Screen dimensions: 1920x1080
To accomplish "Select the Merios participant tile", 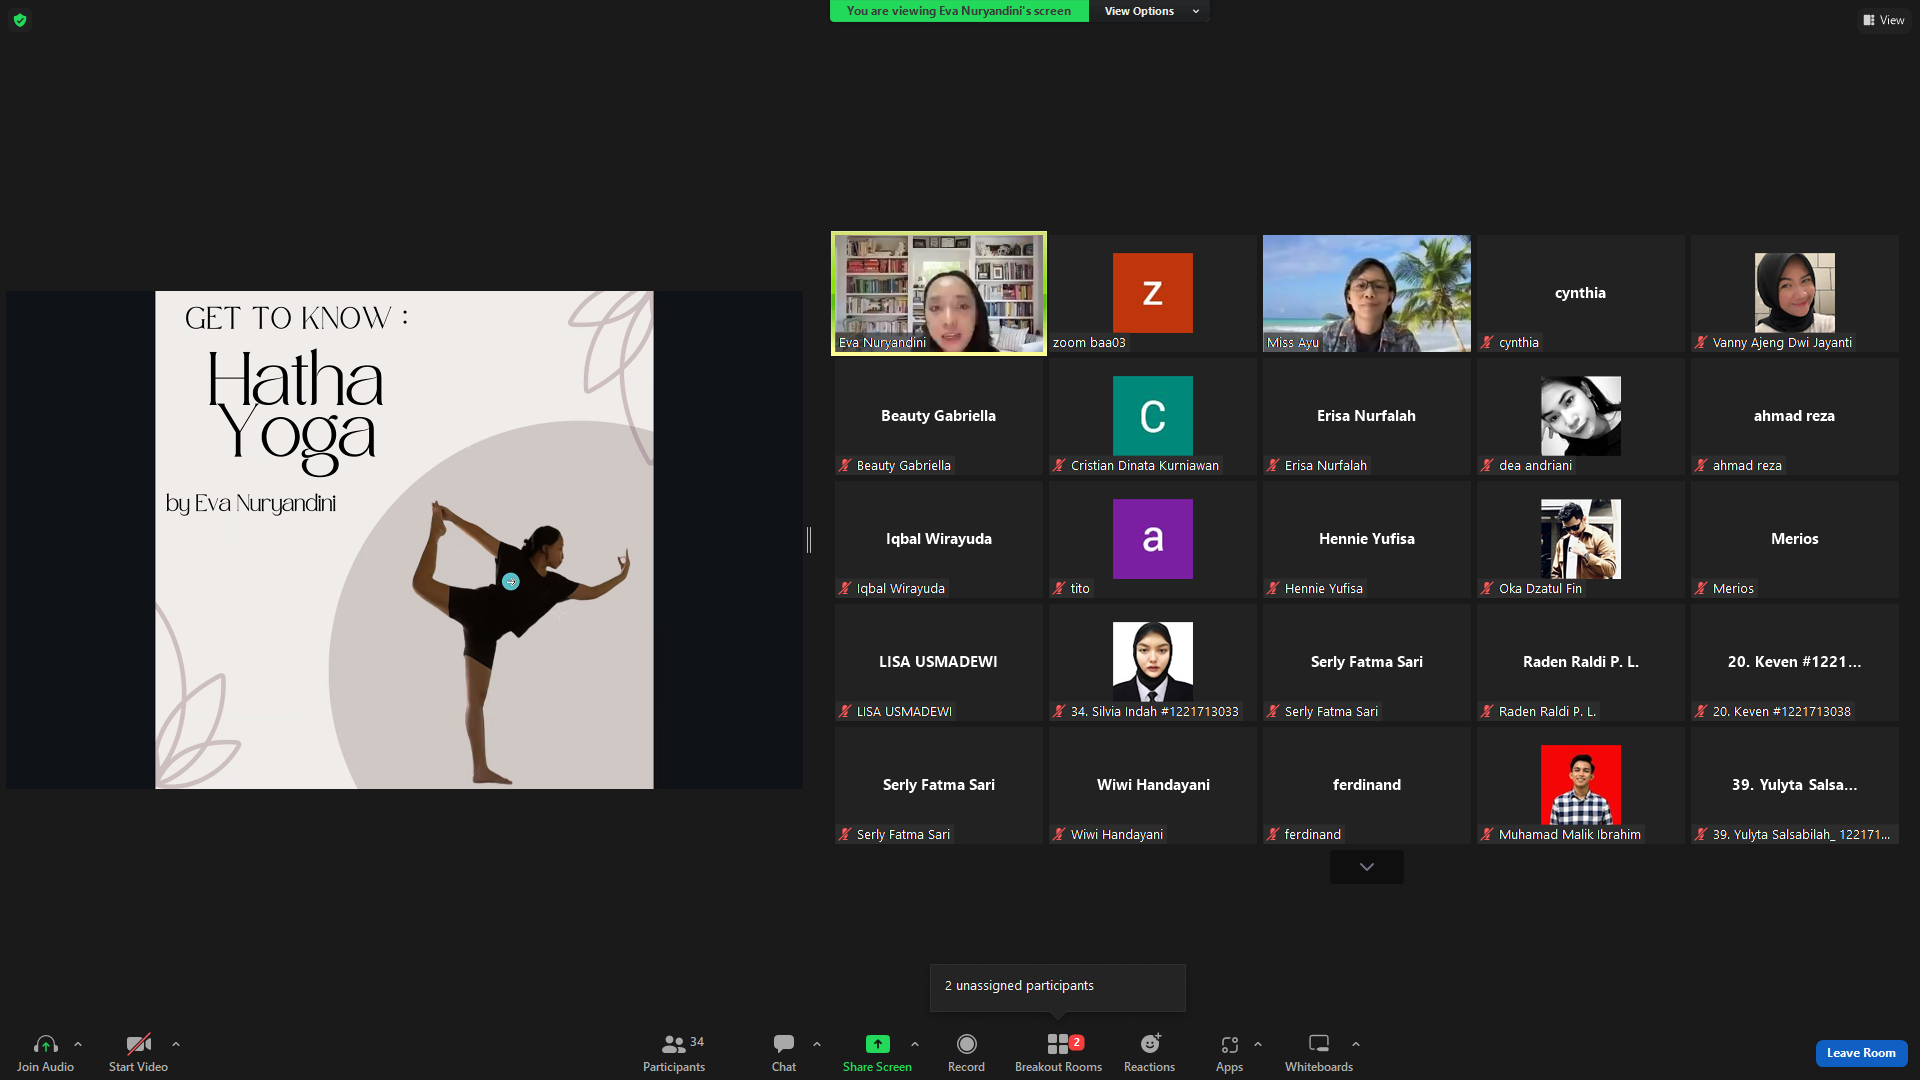I will [1795, 539].
